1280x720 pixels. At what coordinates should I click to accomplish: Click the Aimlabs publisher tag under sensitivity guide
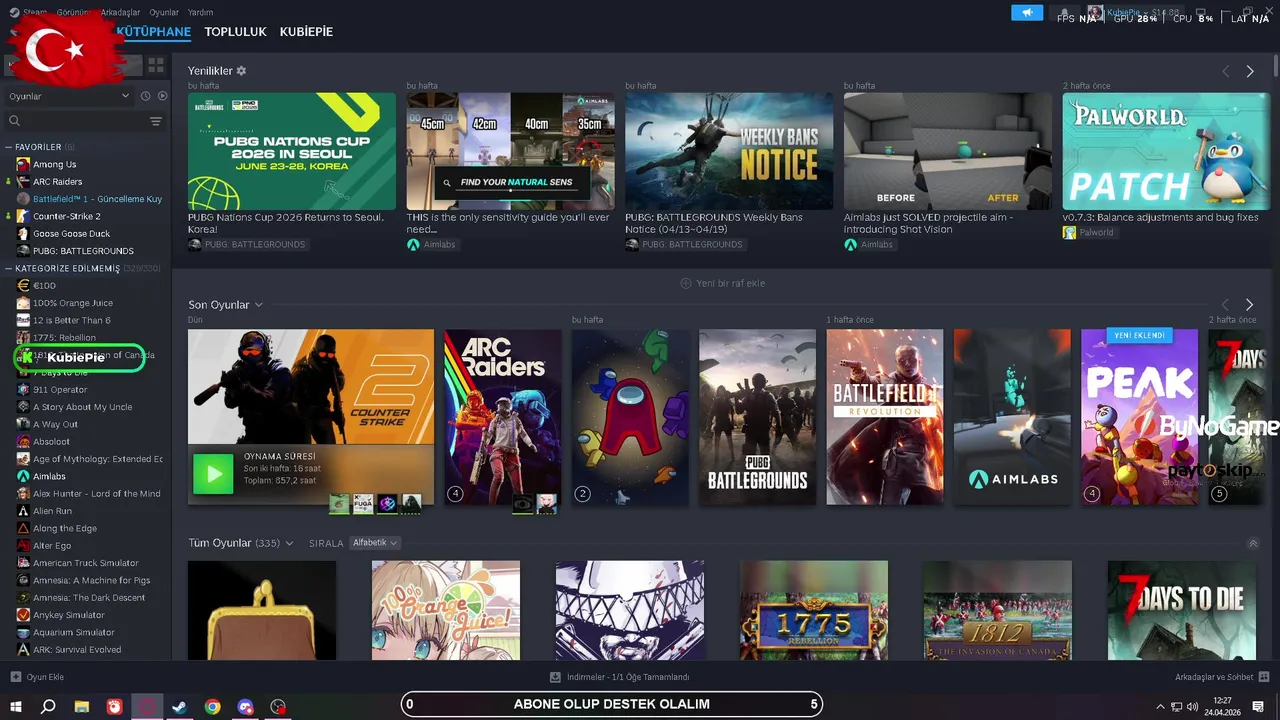(x=431, y=245)
